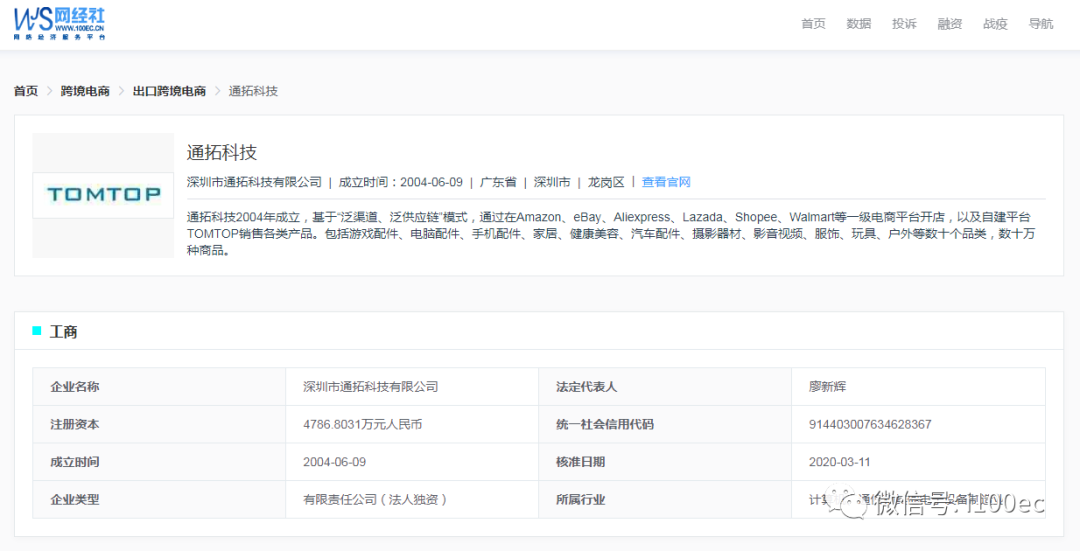Click the 4786.8031万元人民币 value
Viewport: 1080px width, 551px height.
pos(362,424)
